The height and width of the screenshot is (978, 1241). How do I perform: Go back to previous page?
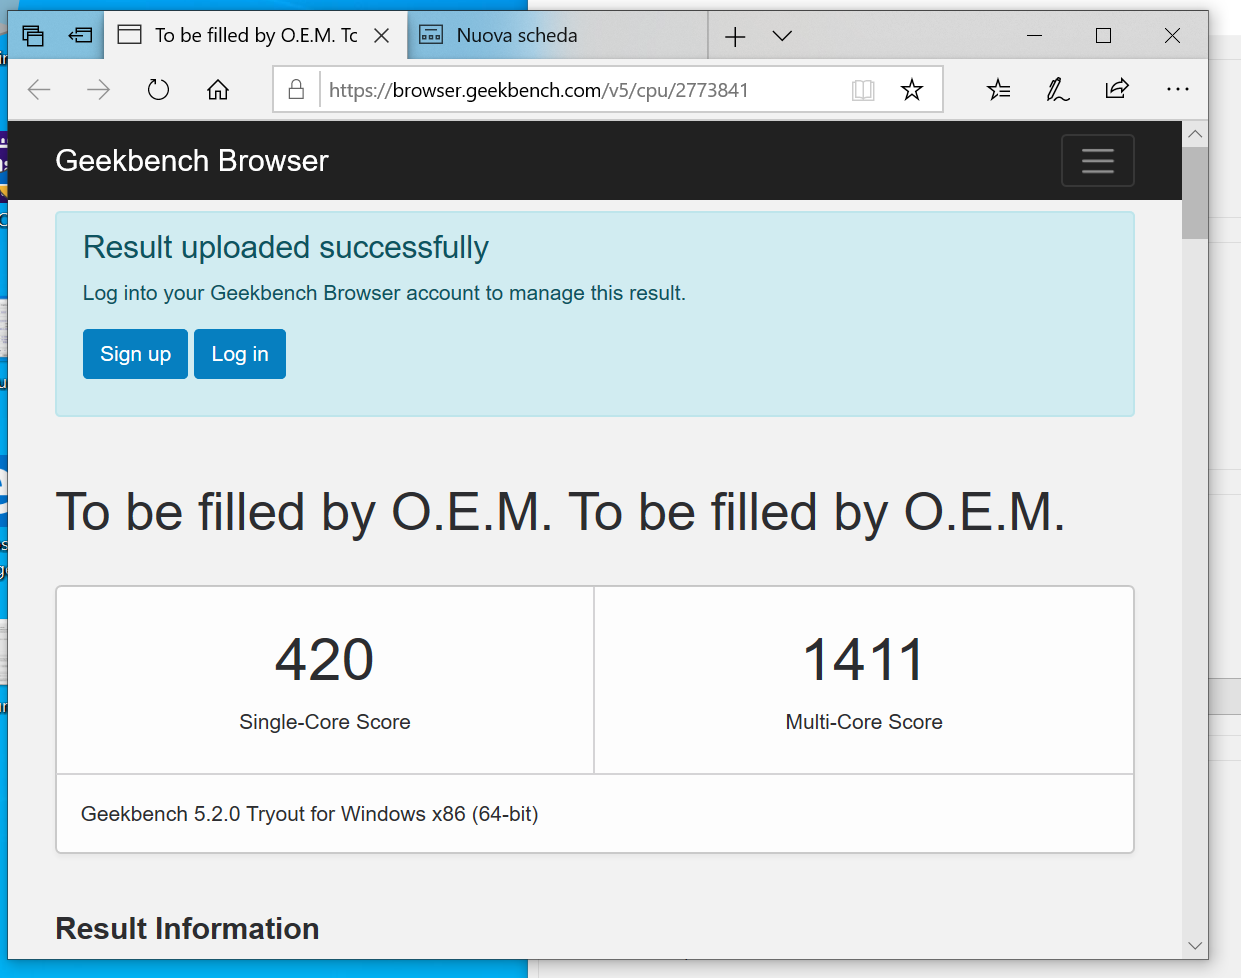pos(39,90)
